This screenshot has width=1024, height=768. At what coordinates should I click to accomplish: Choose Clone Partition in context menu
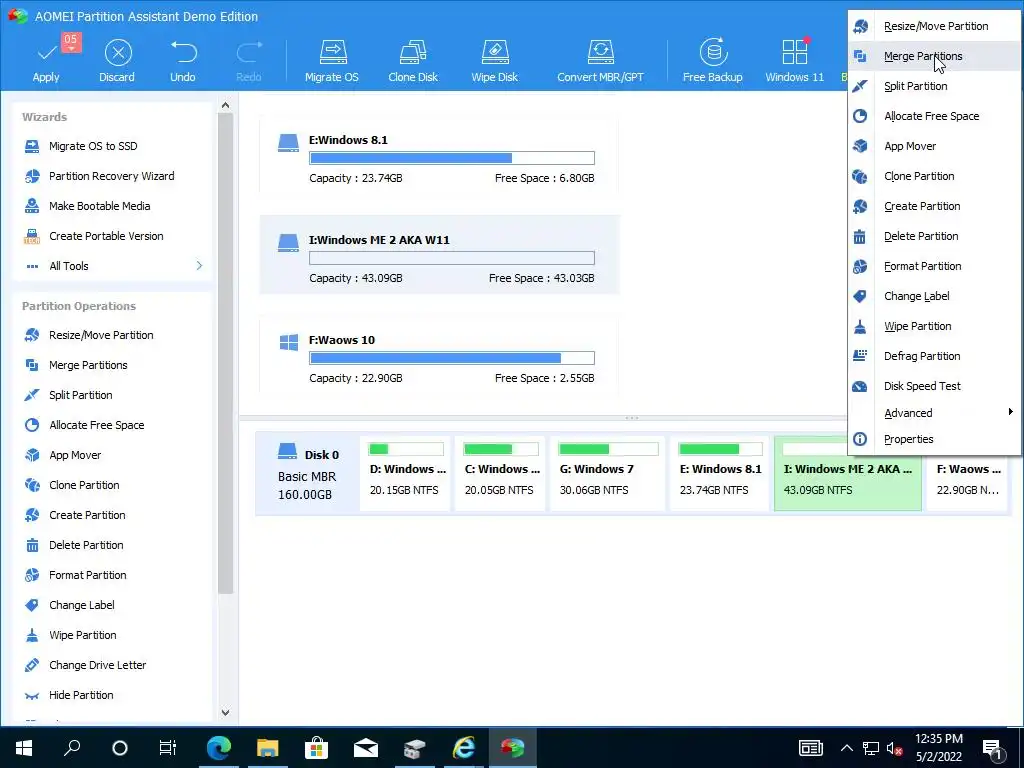[935, 176]
